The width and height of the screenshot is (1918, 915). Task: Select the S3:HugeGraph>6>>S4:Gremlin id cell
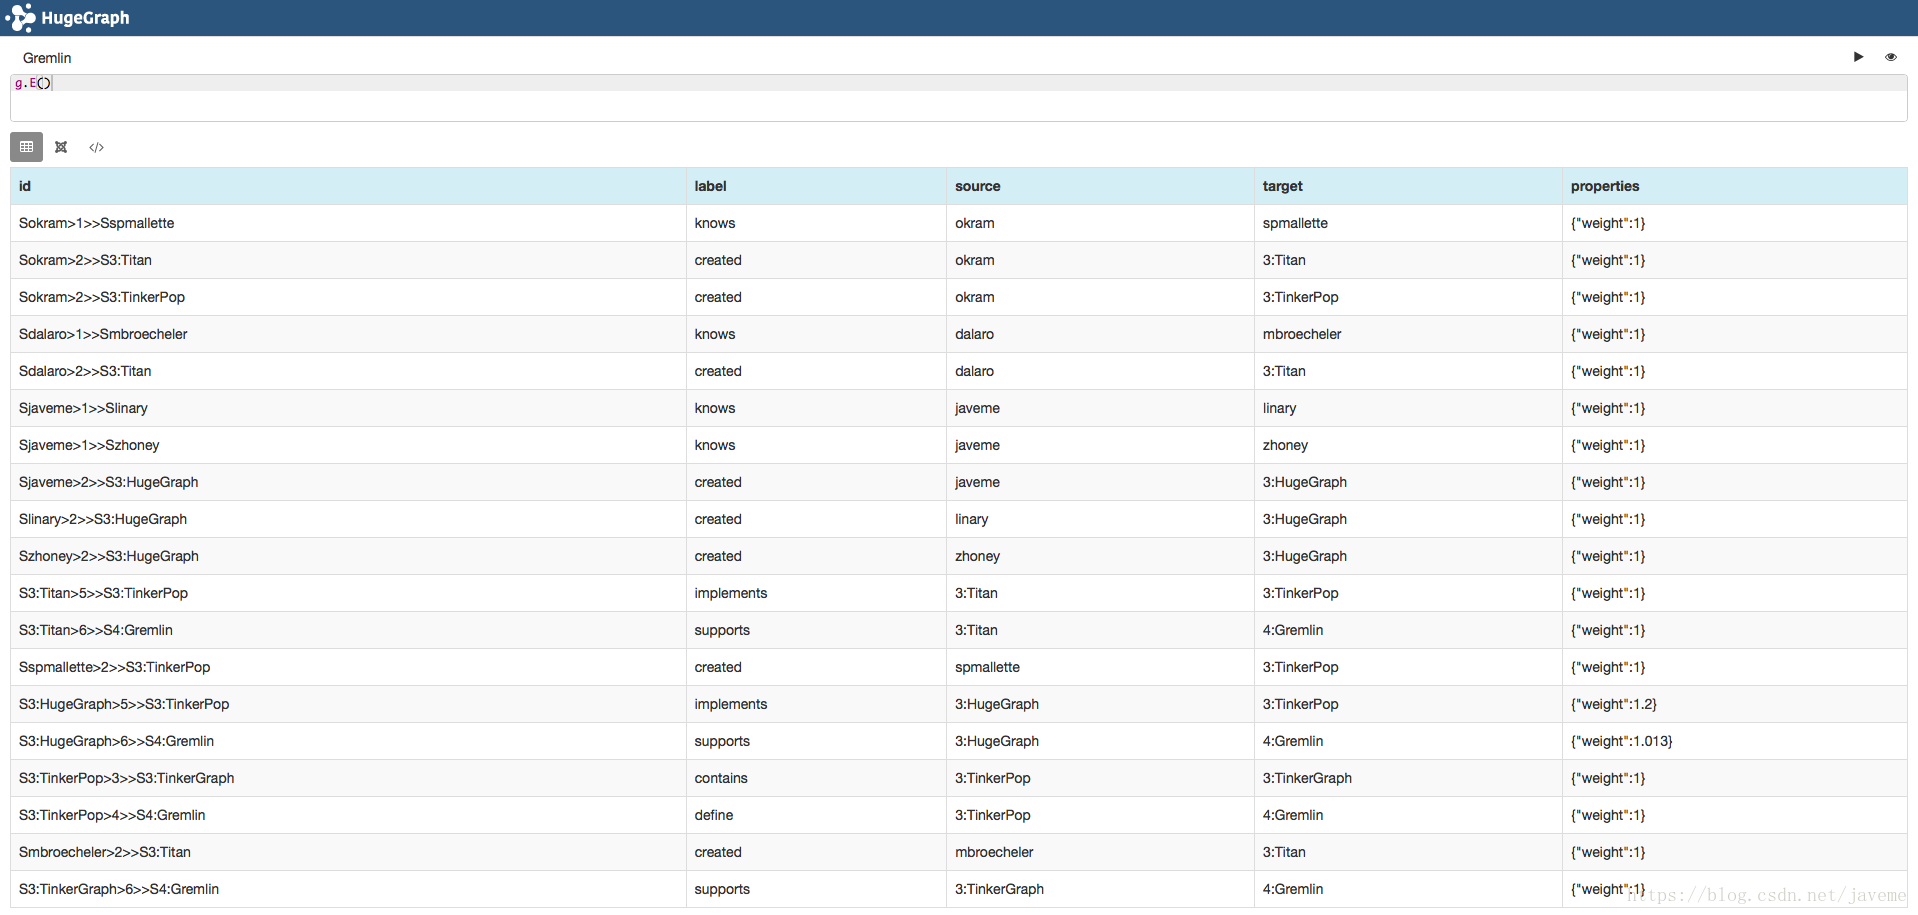(x=348, y=741)
